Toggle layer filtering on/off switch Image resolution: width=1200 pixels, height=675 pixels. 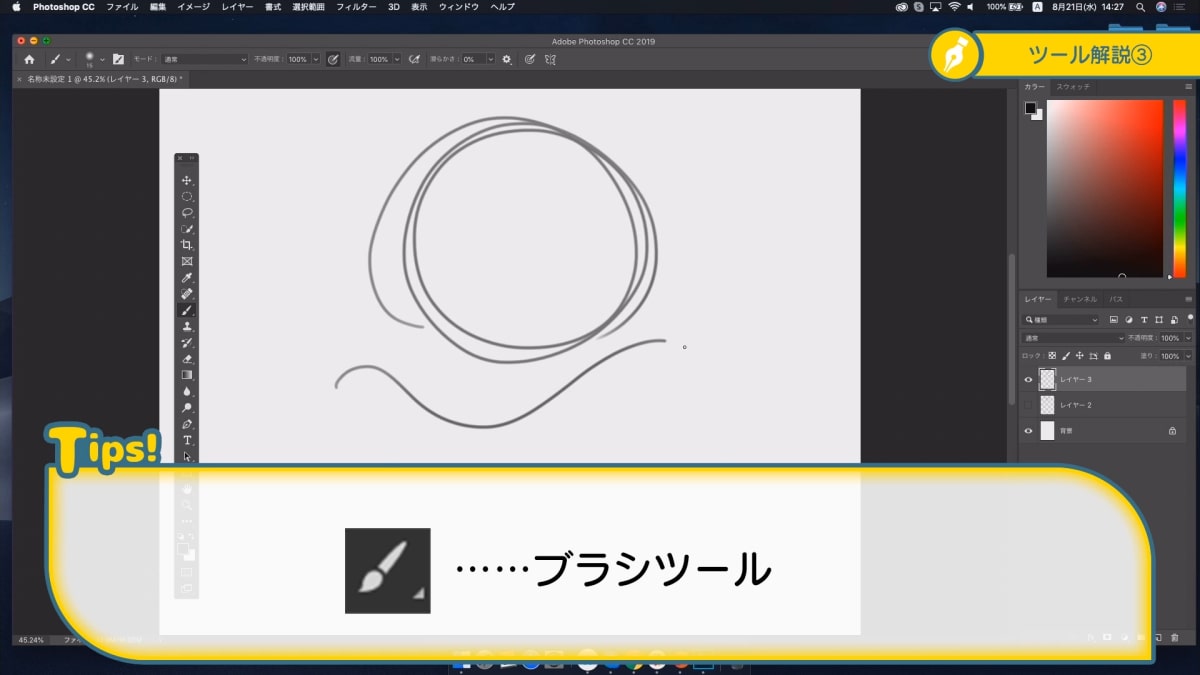point(1190,318)
